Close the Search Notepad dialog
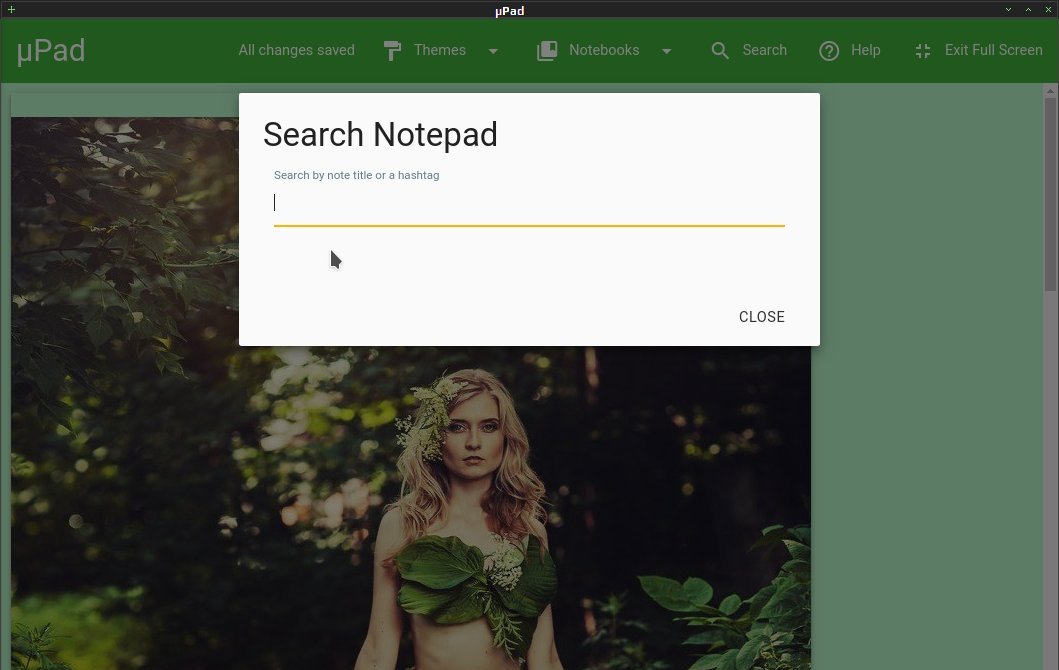Screen dimensions: 1059x670 pyautogui.click(x=761, y=317)
